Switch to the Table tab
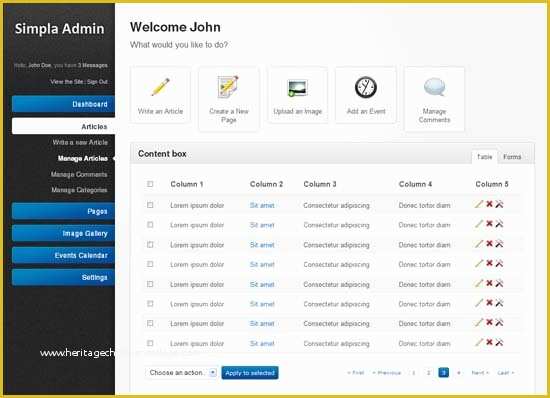550x398 pixels. click(x=484, y=157)
